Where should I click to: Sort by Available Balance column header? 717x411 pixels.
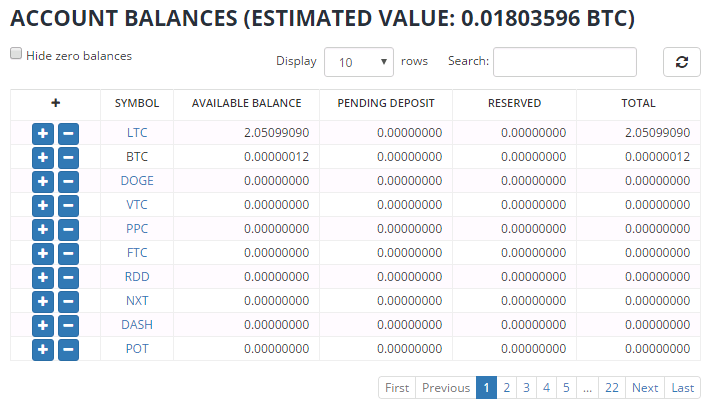(246, 103)
